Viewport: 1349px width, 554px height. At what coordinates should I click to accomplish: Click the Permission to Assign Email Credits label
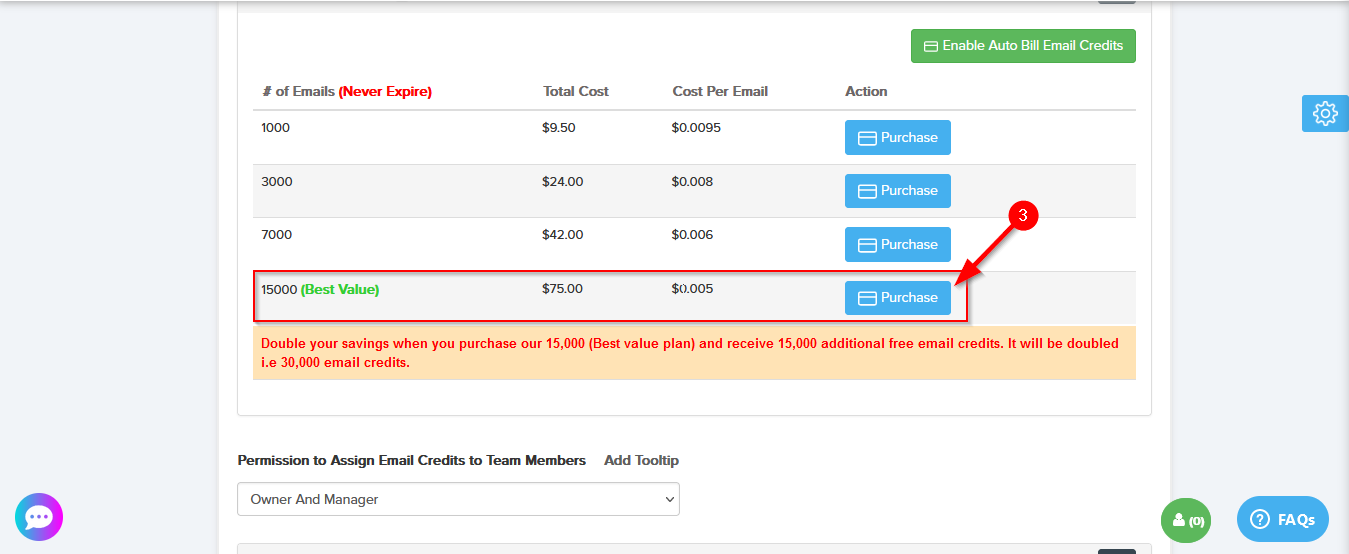(x=411, y=460)
